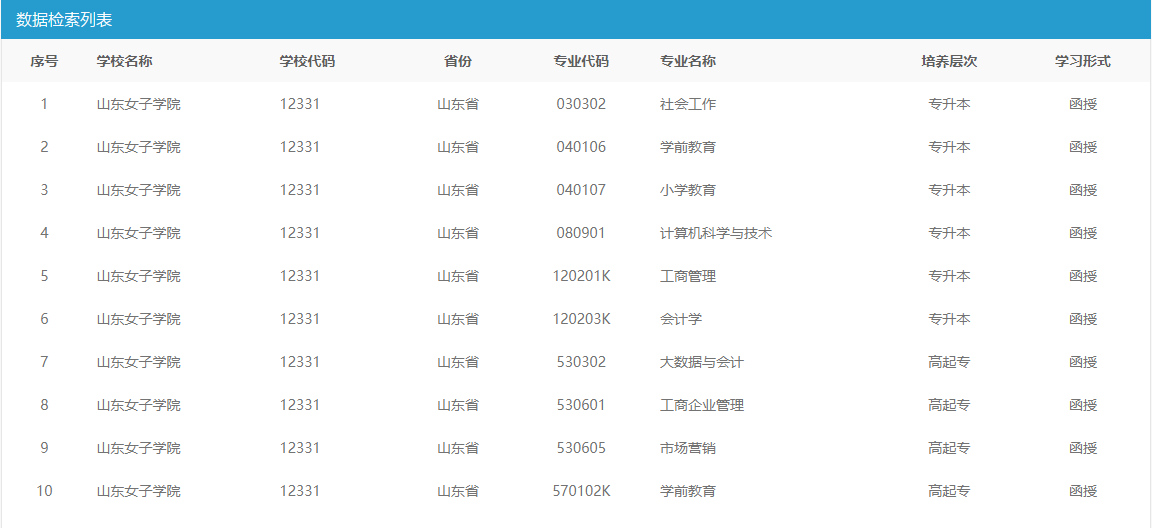Image resolution: width=1152 pixels, height=528 pixels.
Task: Click the 学习形式 column header
Action: pyautogui.click(x=1083, y=61)
